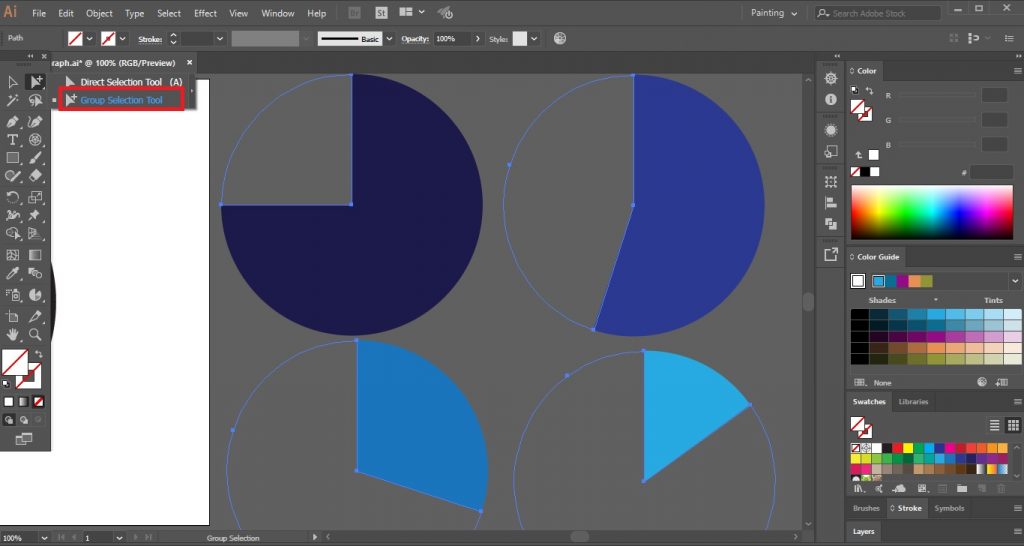The image size is (1024, 546).
Task: Select the Rectangle tool
Action: 12,158
